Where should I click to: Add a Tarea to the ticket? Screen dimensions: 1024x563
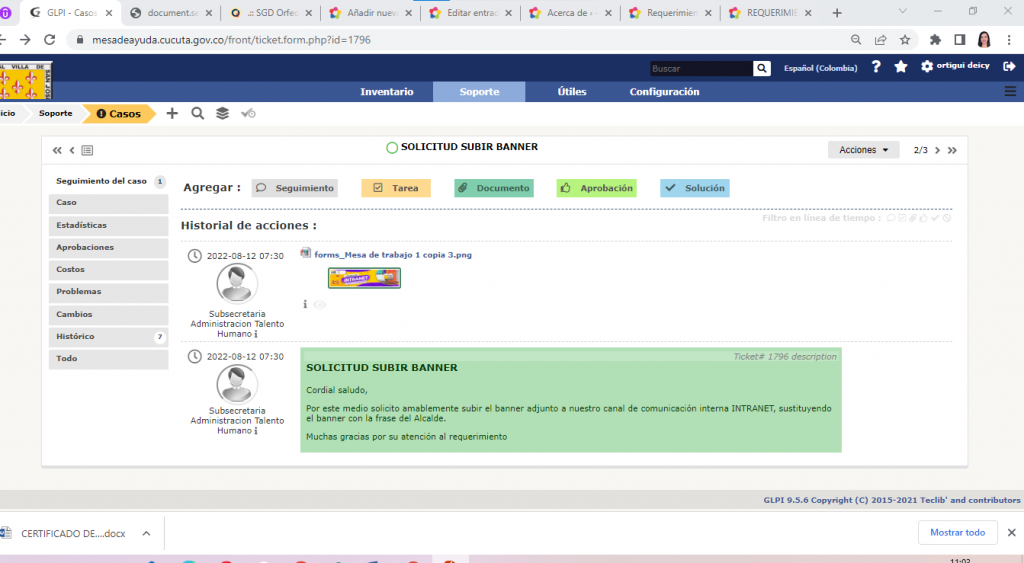coord(395,188)
